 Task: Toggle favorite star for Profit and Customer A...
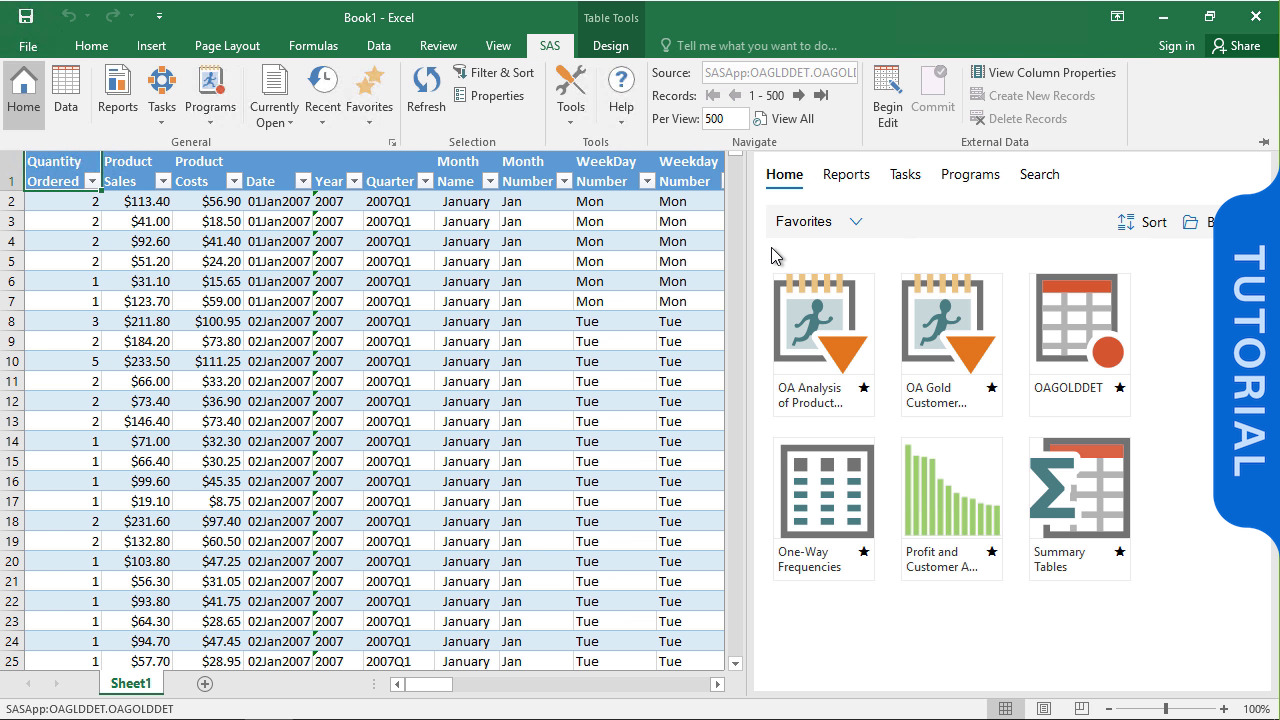[x=991, y=551]
